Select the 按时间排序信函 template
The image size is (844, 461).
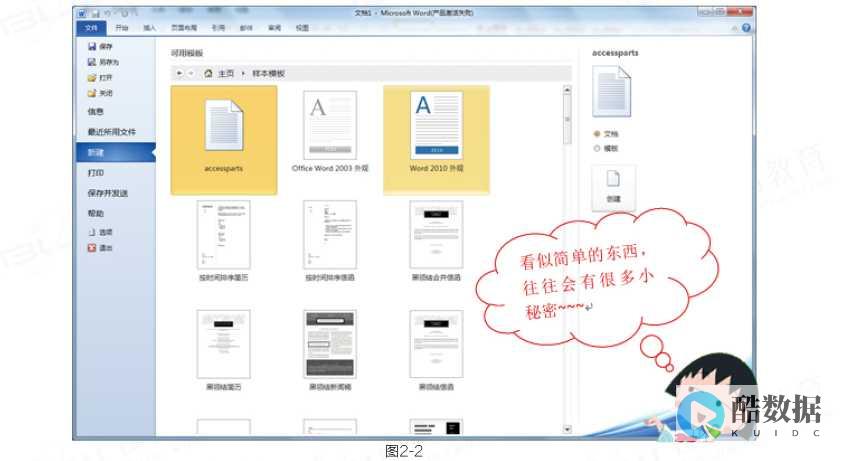tap(330, 241)
